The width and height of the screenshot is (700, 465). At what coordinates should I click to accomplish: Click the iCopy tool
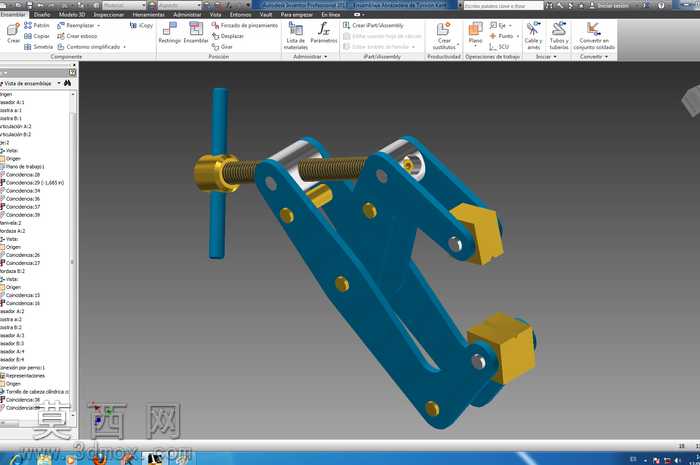pos(141,25)
